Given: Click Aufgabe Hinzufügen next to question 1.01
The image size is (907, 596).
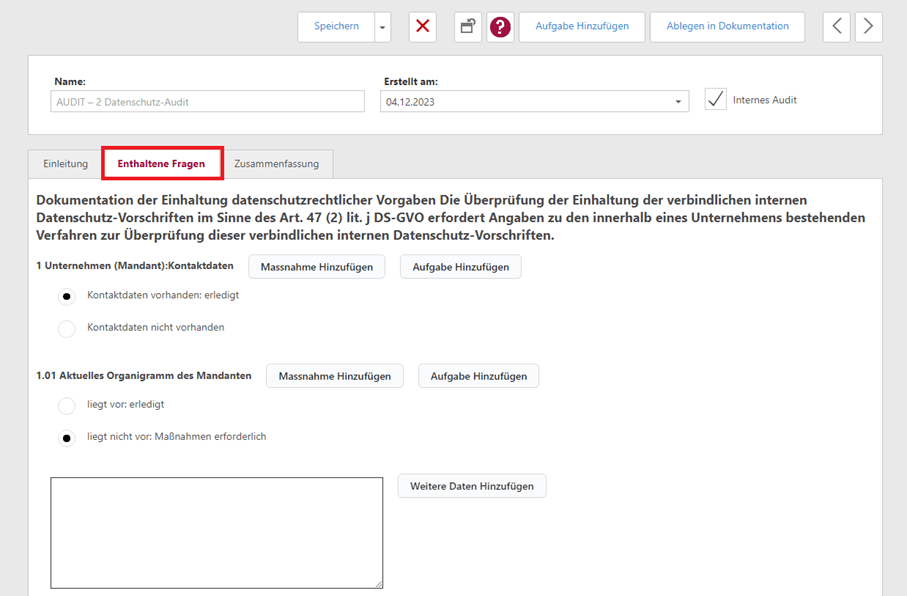Looking at the screenshot, I should tap(478, 376).
